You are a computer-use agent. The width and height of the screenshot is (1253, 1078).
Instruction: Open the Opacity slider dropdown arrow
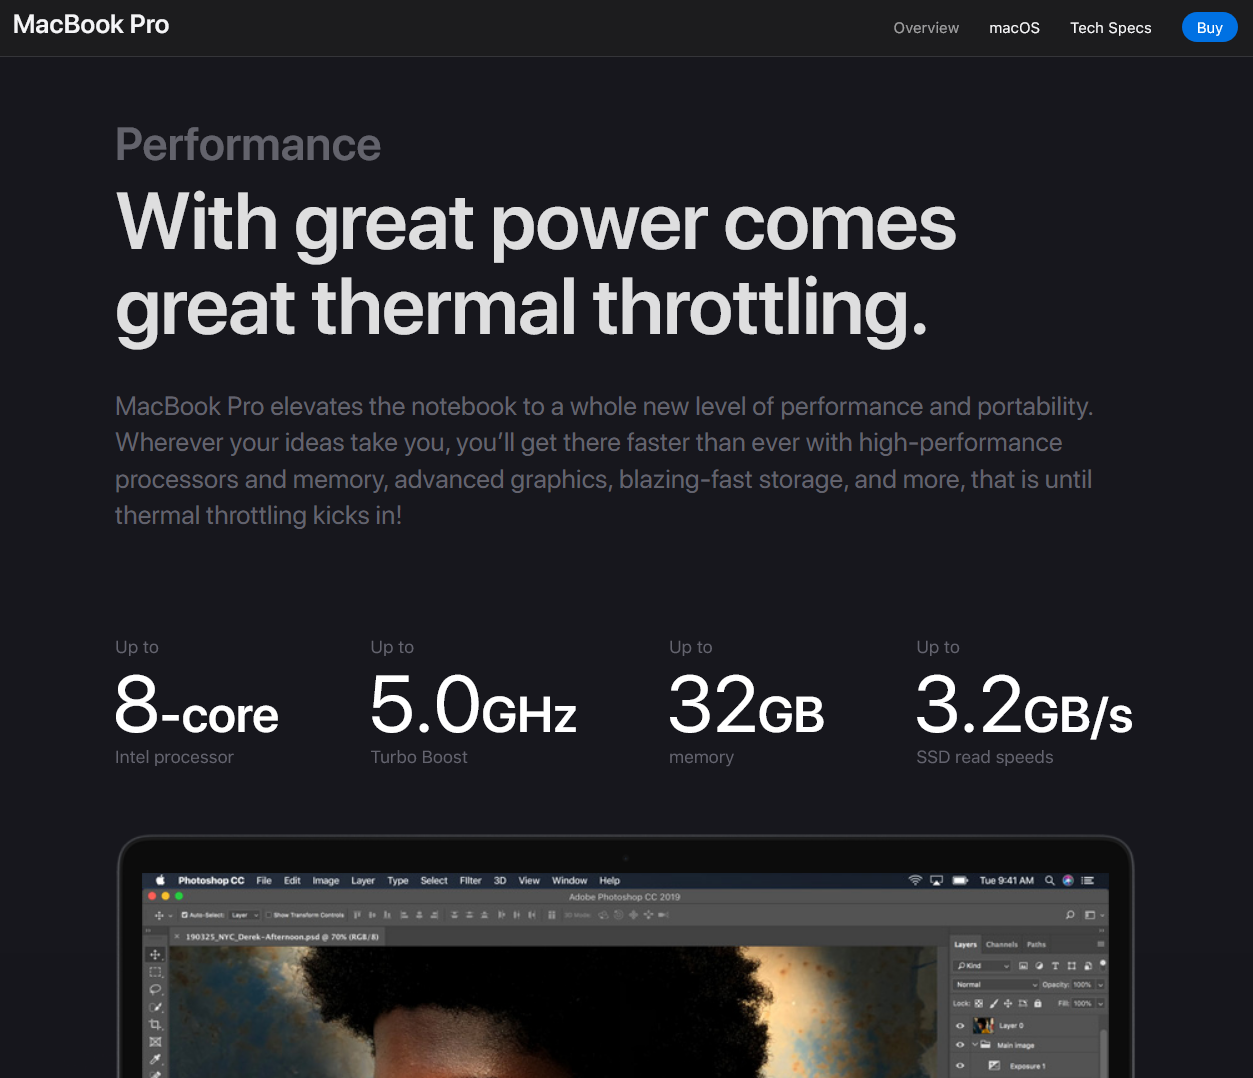point(1100,985)
